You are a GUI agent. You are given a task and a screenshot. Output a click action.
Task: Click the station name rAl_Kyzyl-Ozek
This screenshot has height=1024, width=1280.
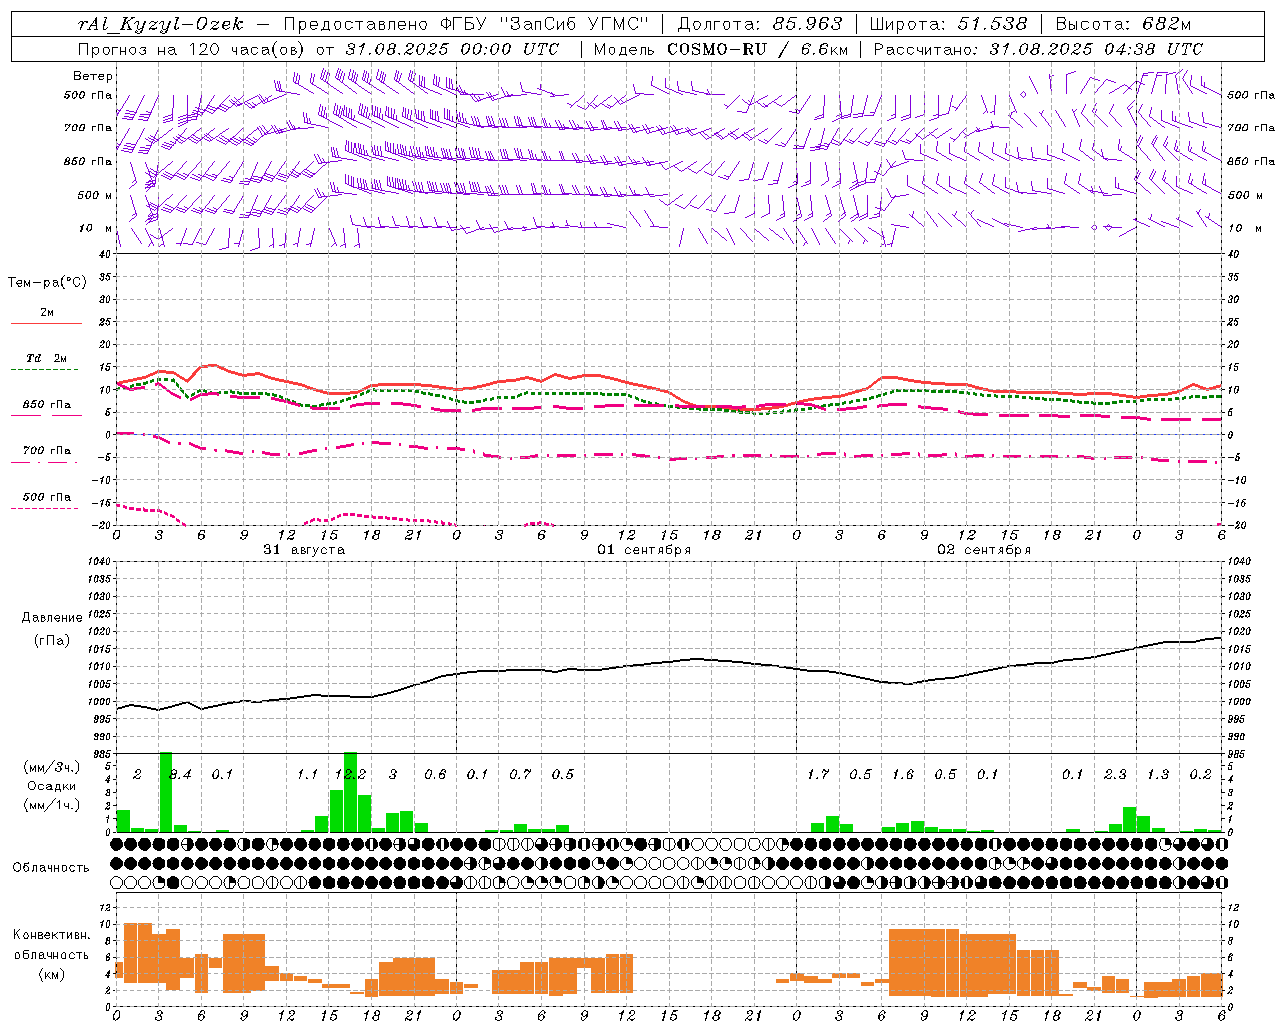coord(160,24)
